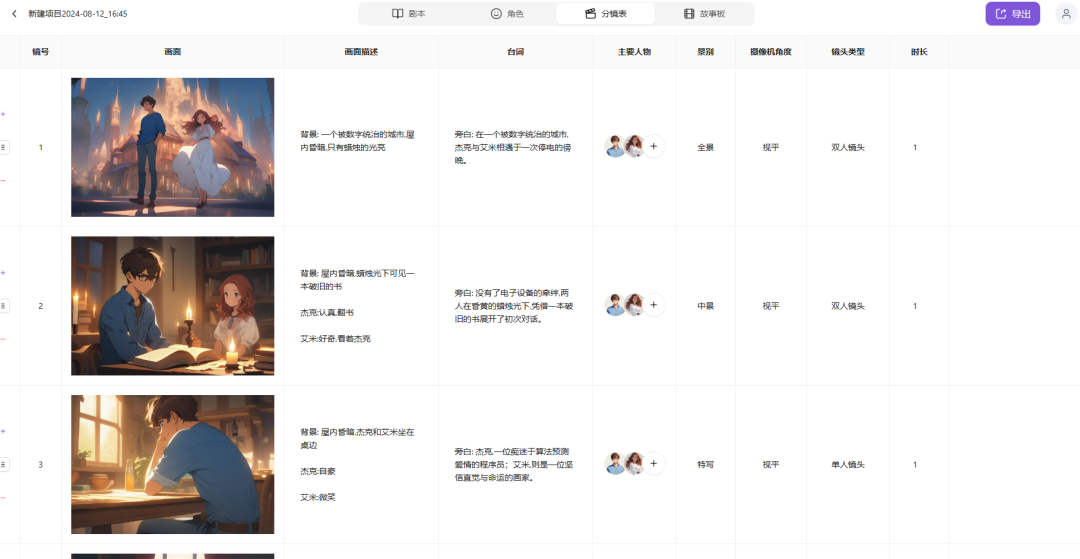Open the 故事板 tab
Image resolution: width=1080 pixels, height=559 pixels.
[x=704, y=14]
